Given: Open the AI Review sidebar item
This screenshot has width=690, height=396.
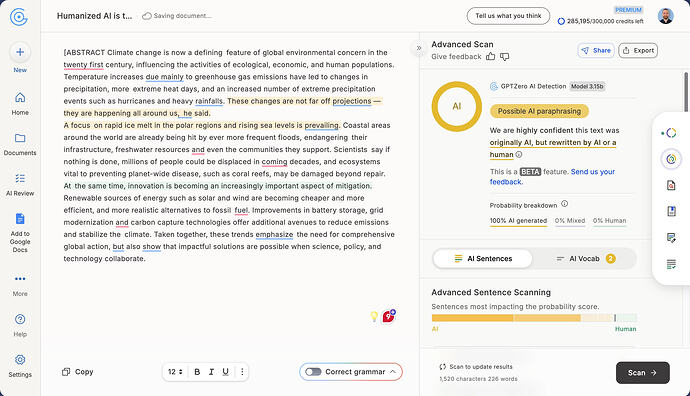Looking at the screenshot, I should [20, 185].
